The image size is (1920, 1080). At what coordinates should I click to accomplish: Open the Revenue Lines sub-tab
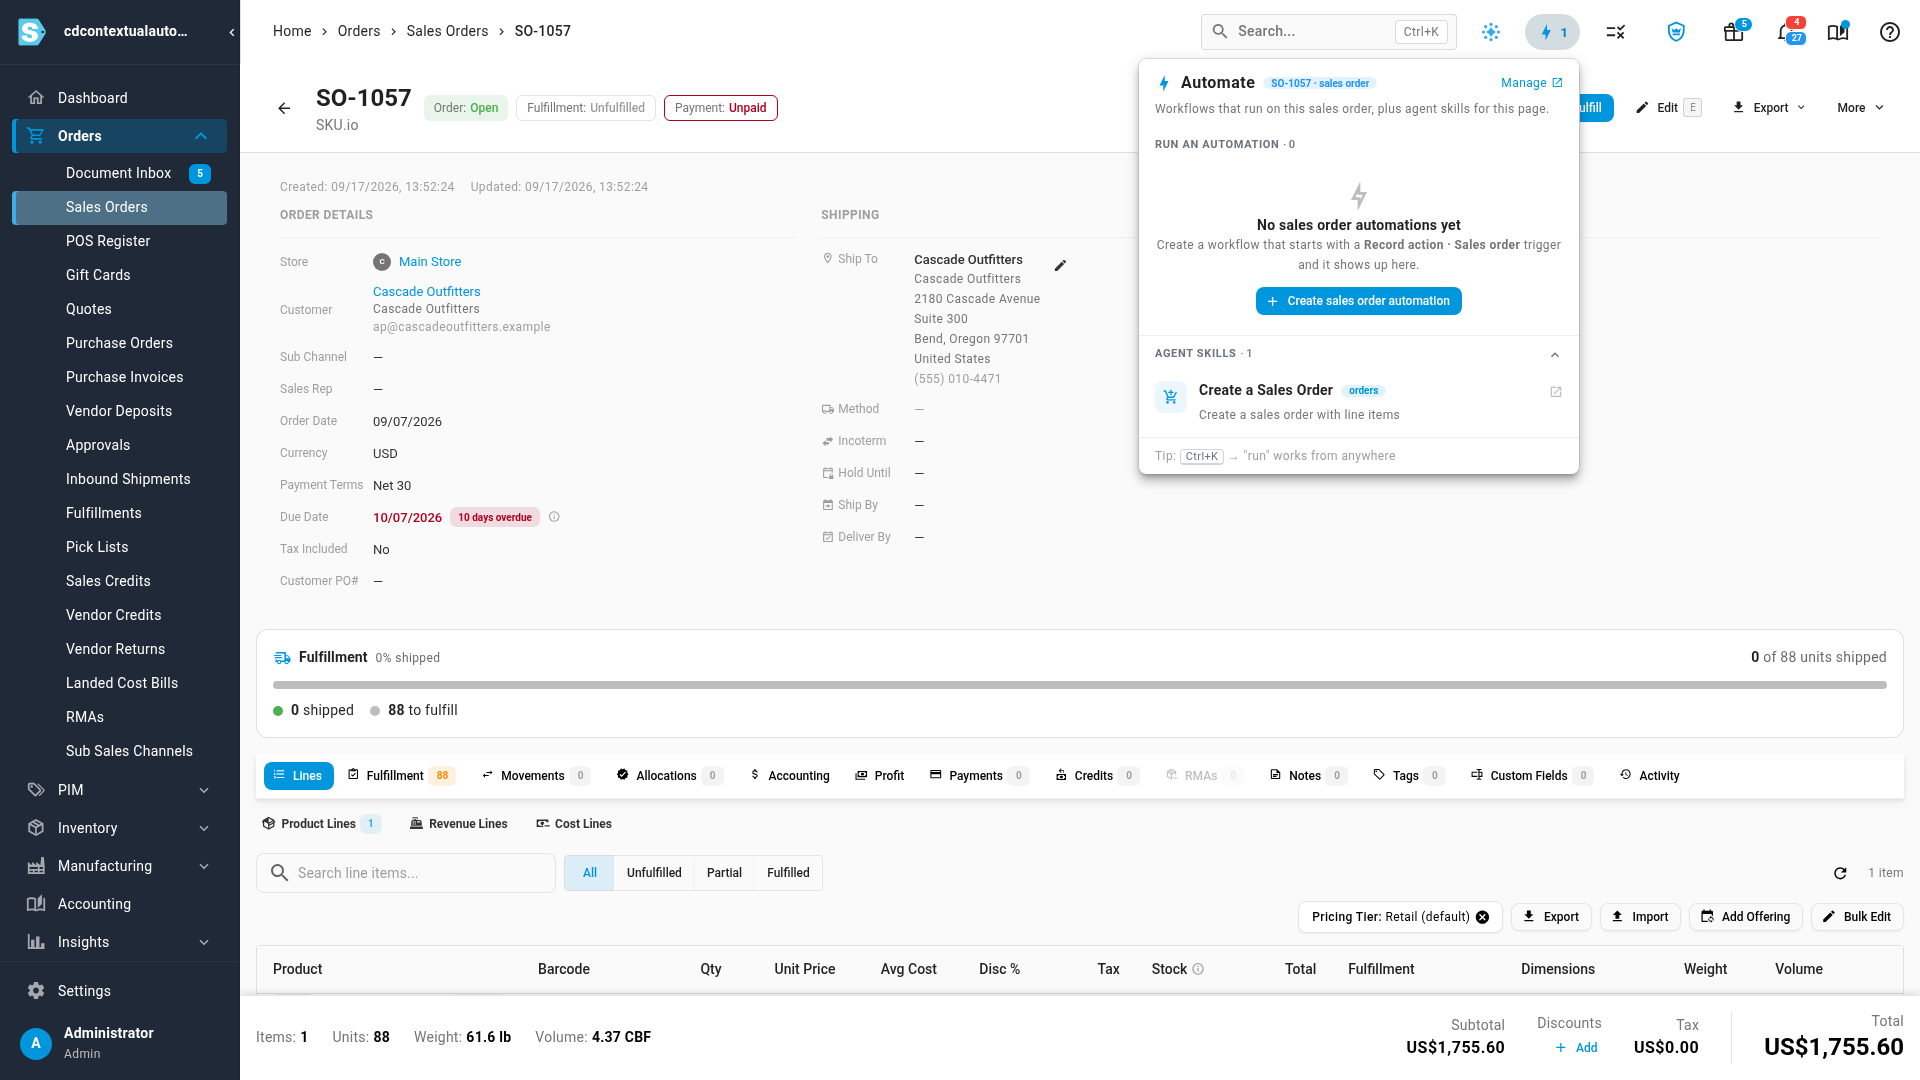coord(459,824)
